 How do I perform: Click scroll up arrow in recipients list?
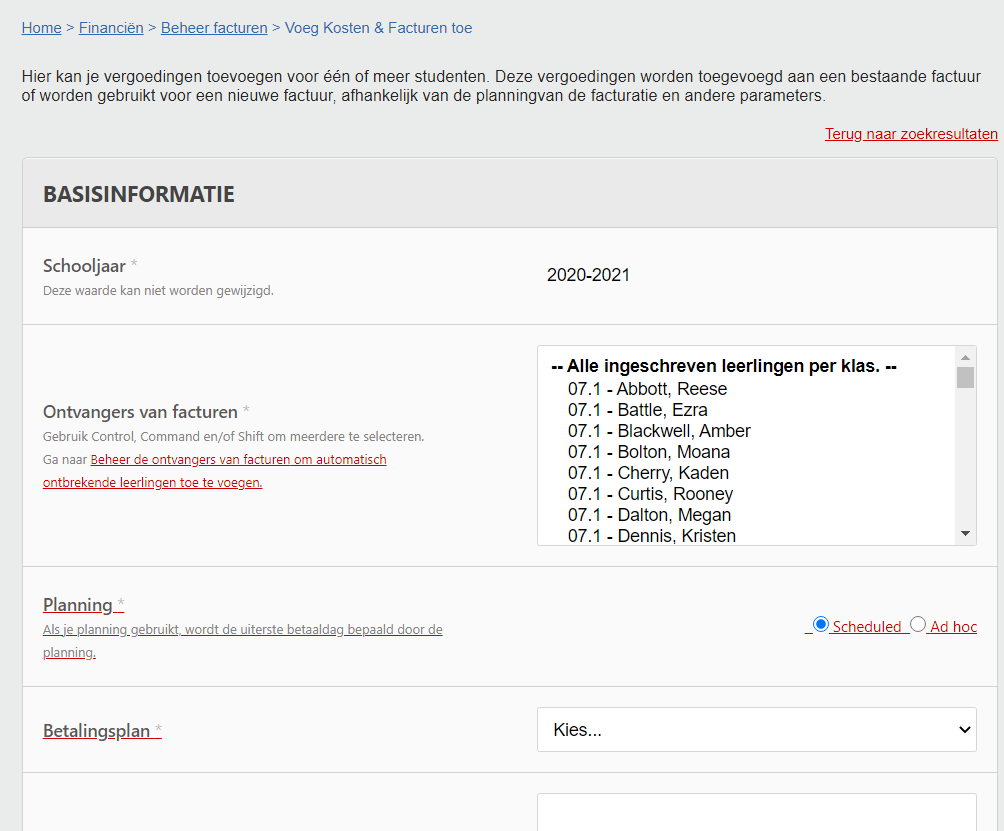point(966,357)
